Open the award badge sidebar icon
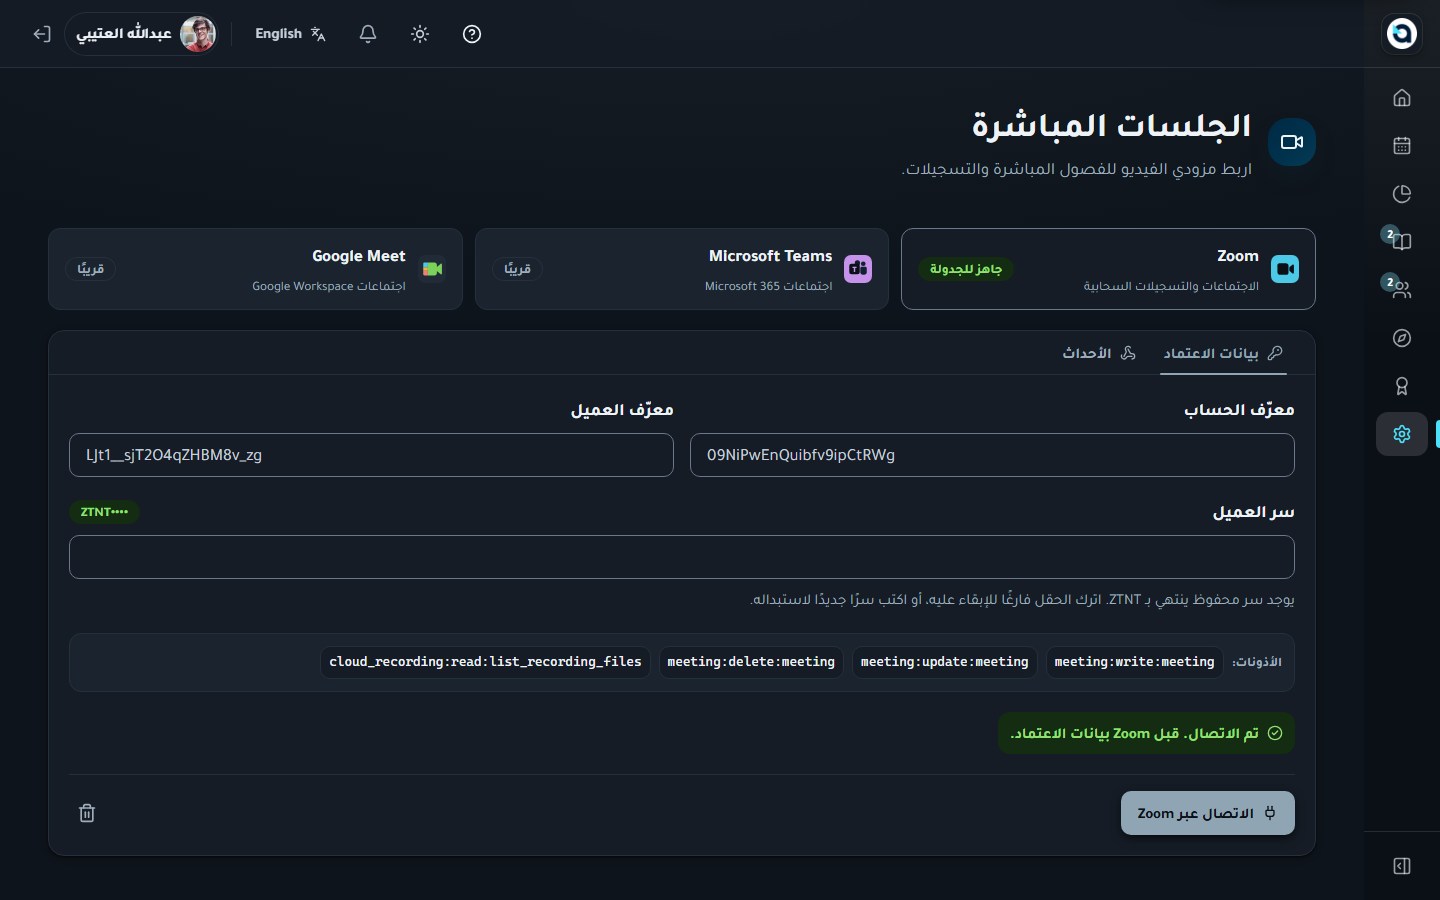This screenshot has height=900, width=1440. 1401,386
